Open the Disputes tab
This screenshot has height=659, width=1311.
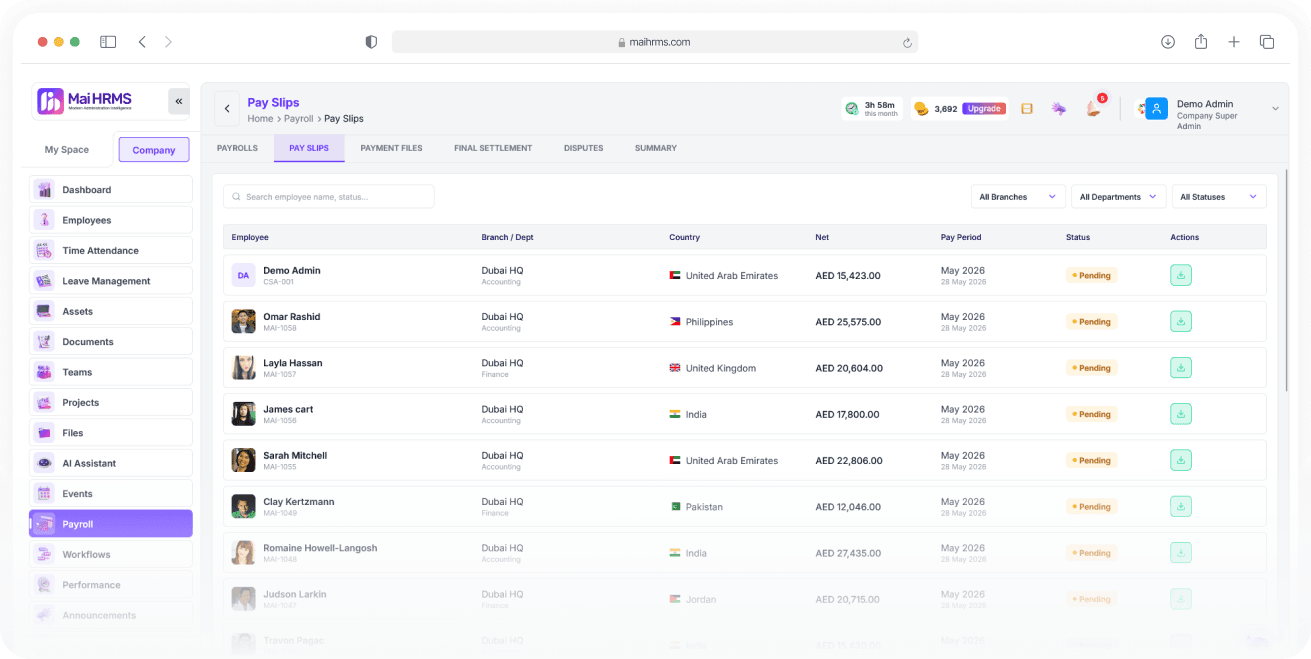coord(583,148)
